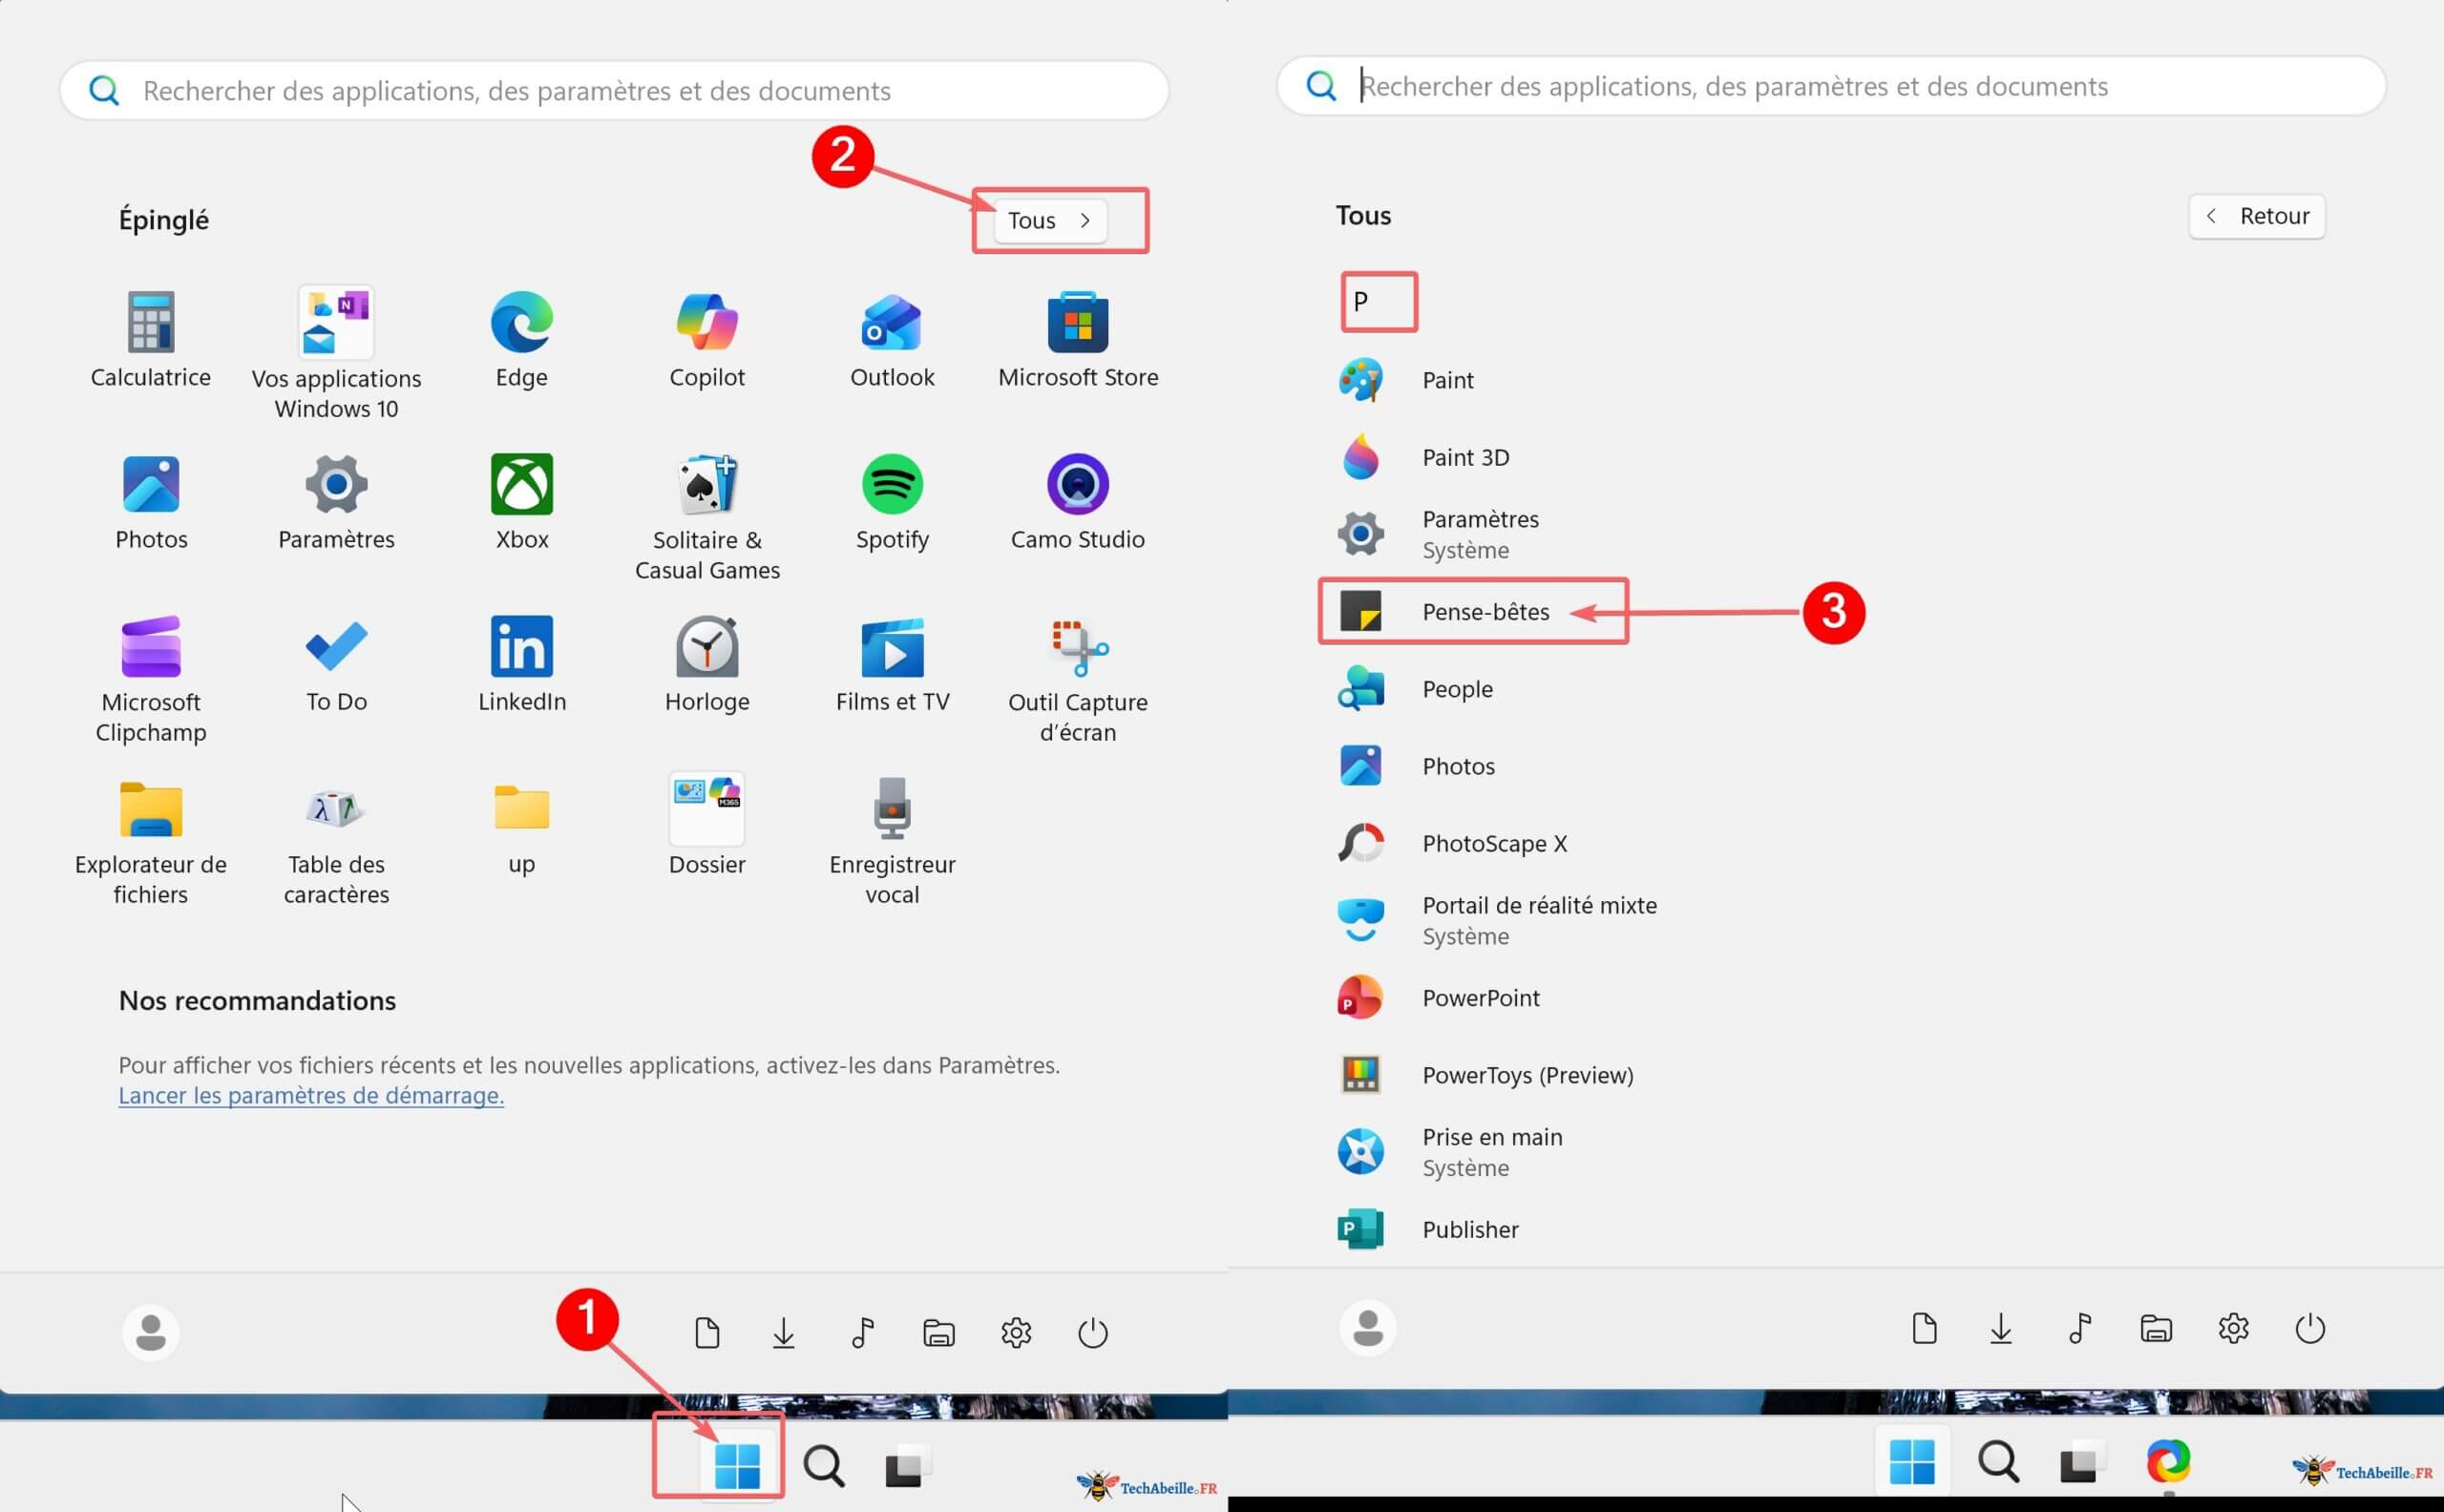This screenshot has width=2444, height=1512.
Task: Open PhotoScape X
Action: click(1495, 843)
